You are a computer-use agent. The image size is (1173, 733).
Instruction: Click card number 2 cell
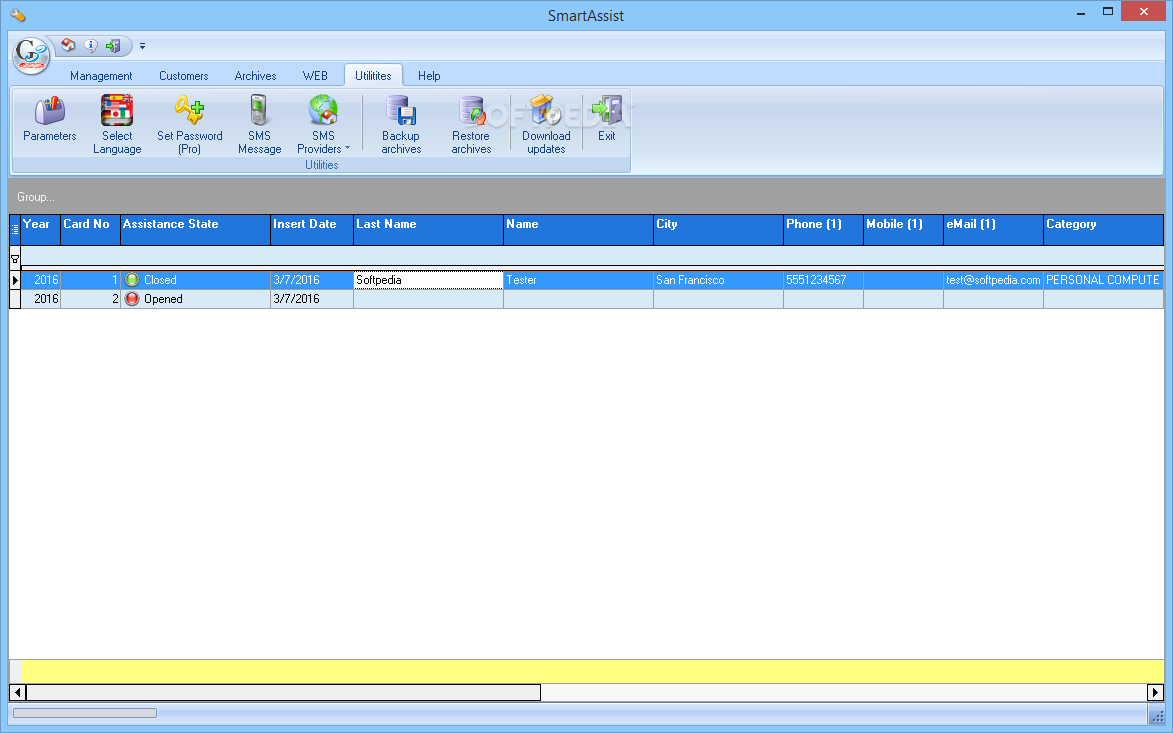(x=91, y=298)
